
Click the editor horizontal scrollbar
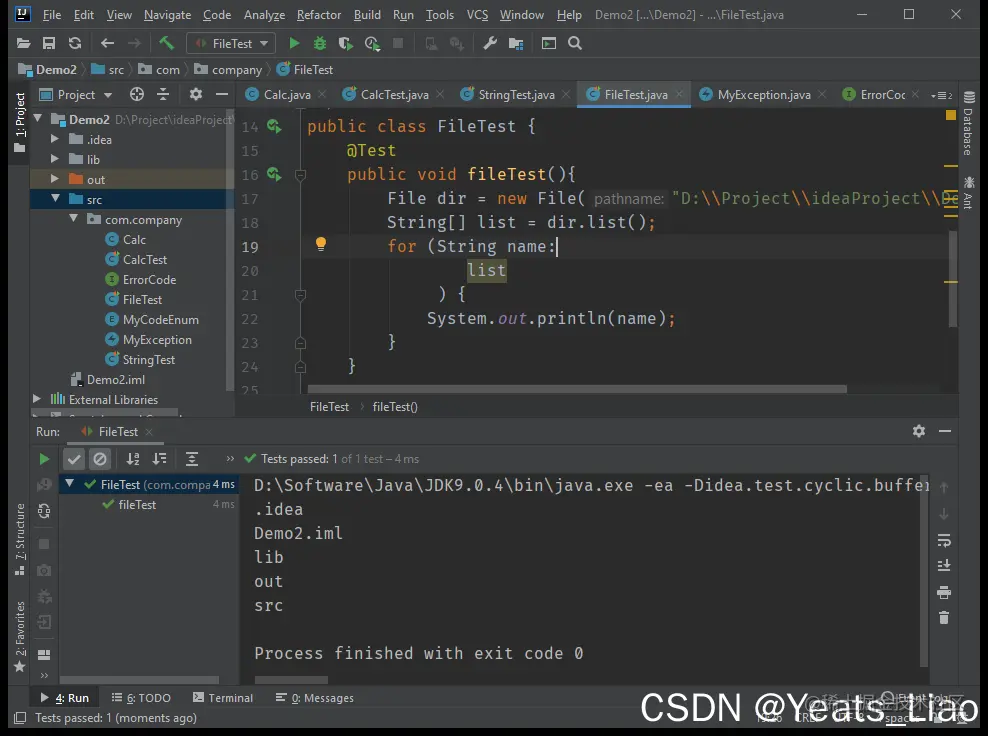click(x=577, y=389)
